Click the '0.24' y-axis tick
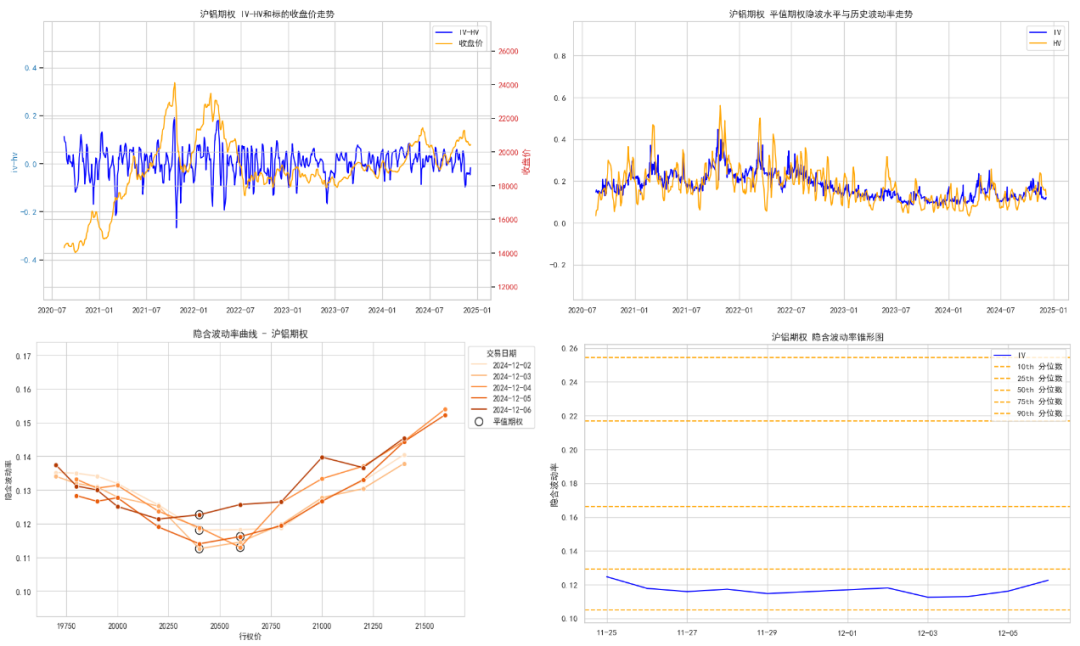The height and width of the screenshot is (646, 1080). [x=569, y=382]
